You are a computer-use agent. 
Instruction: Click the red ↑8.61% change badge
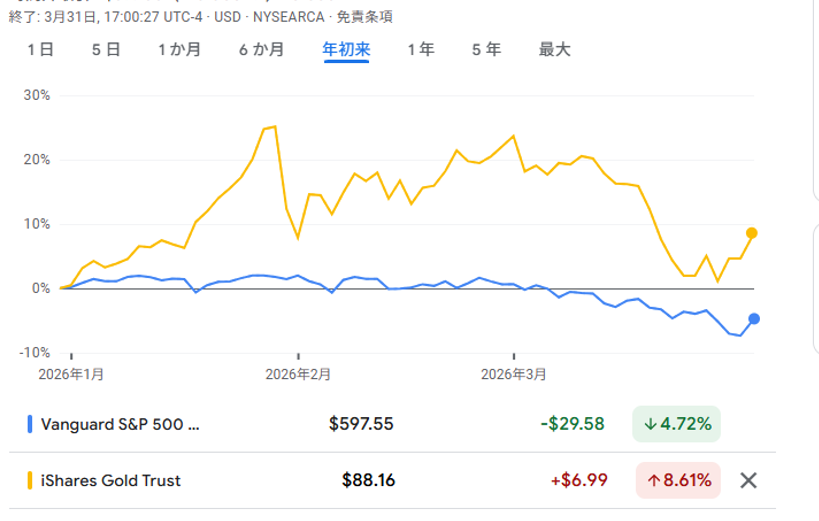[x=676, y=481]
